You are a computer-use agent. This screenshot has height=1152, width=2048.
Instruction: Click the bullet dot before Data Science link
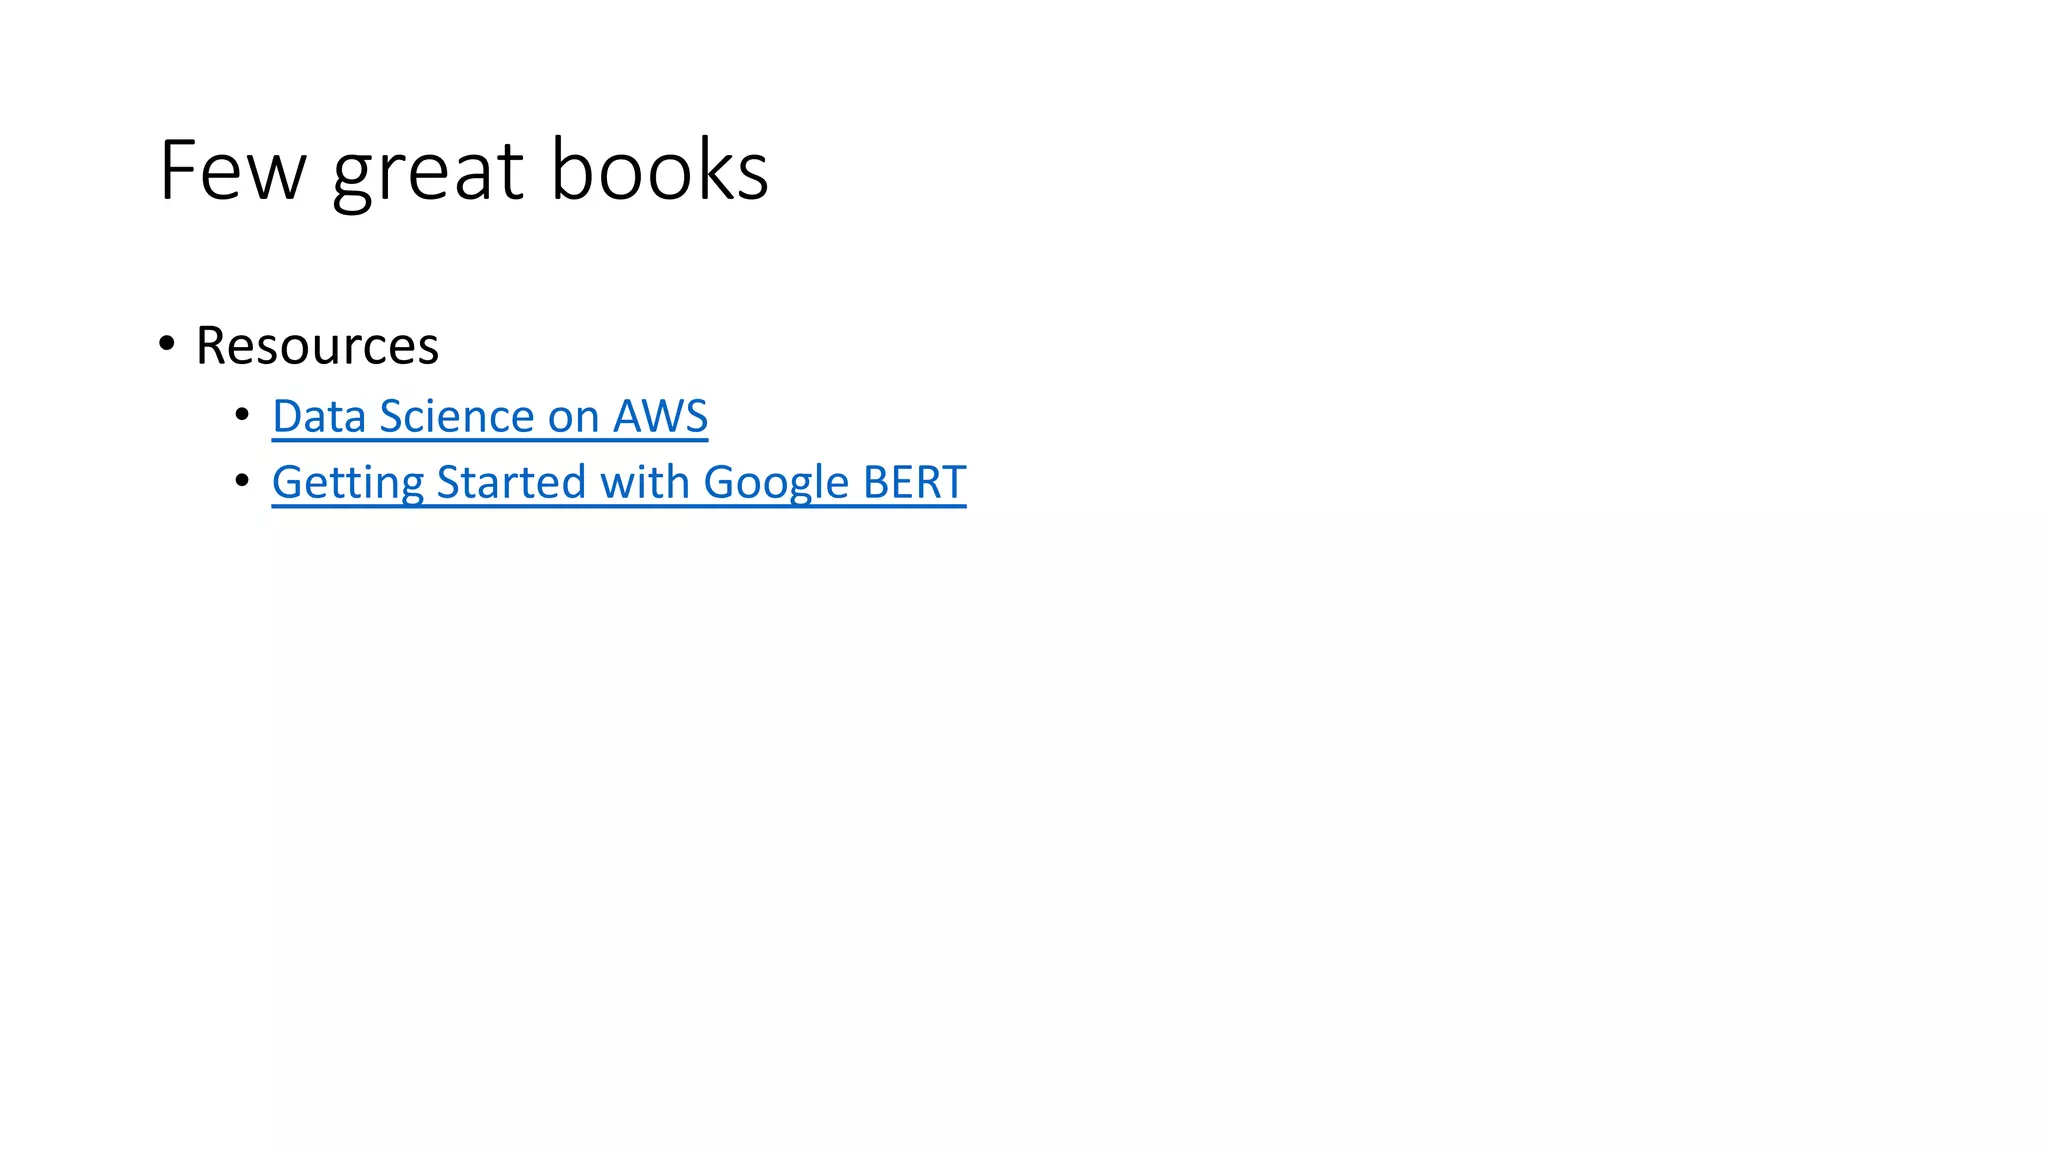click(242, 414)
